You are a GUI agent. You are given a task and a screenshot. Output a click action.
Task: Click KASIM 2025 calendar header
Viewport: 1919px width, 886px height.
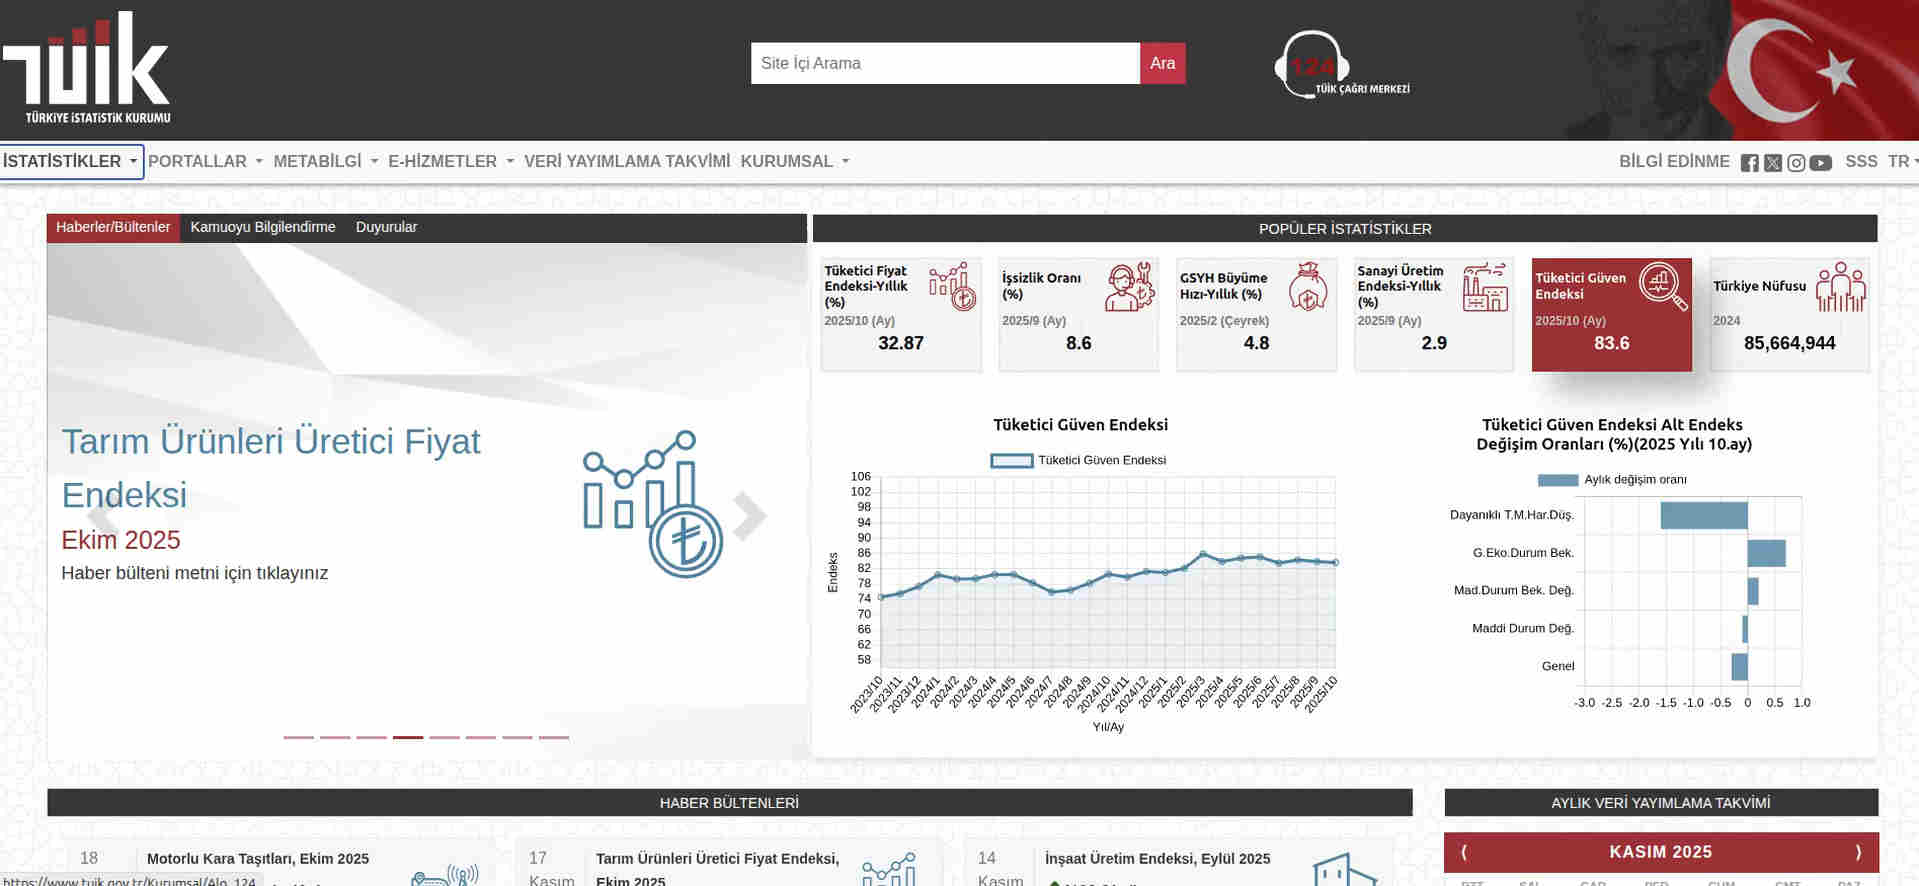(1660, 852)
